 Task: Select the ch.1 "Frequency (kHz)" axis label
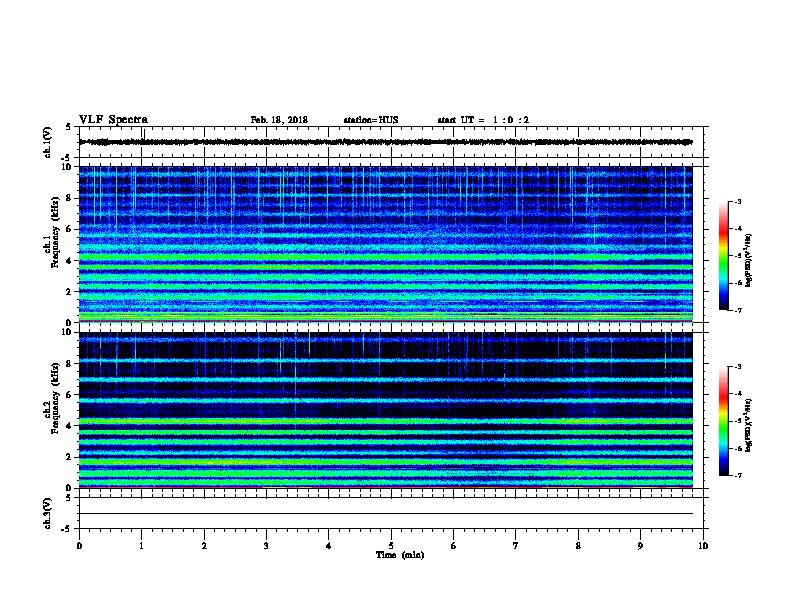pyautogui.click(x=55, y=232)
